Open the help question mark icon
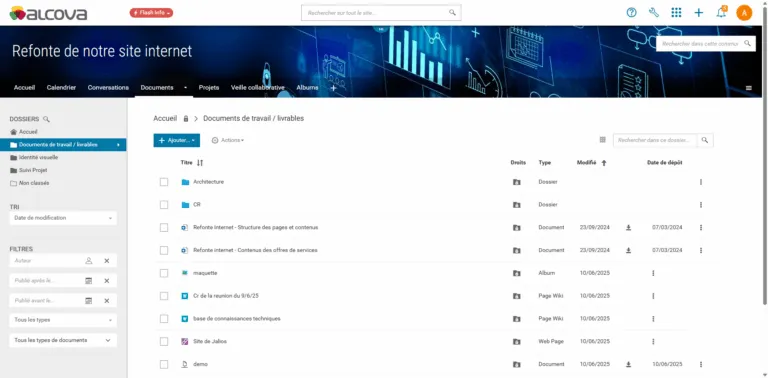The width and height of the screenshot is (768, 378). pos(631,13)
